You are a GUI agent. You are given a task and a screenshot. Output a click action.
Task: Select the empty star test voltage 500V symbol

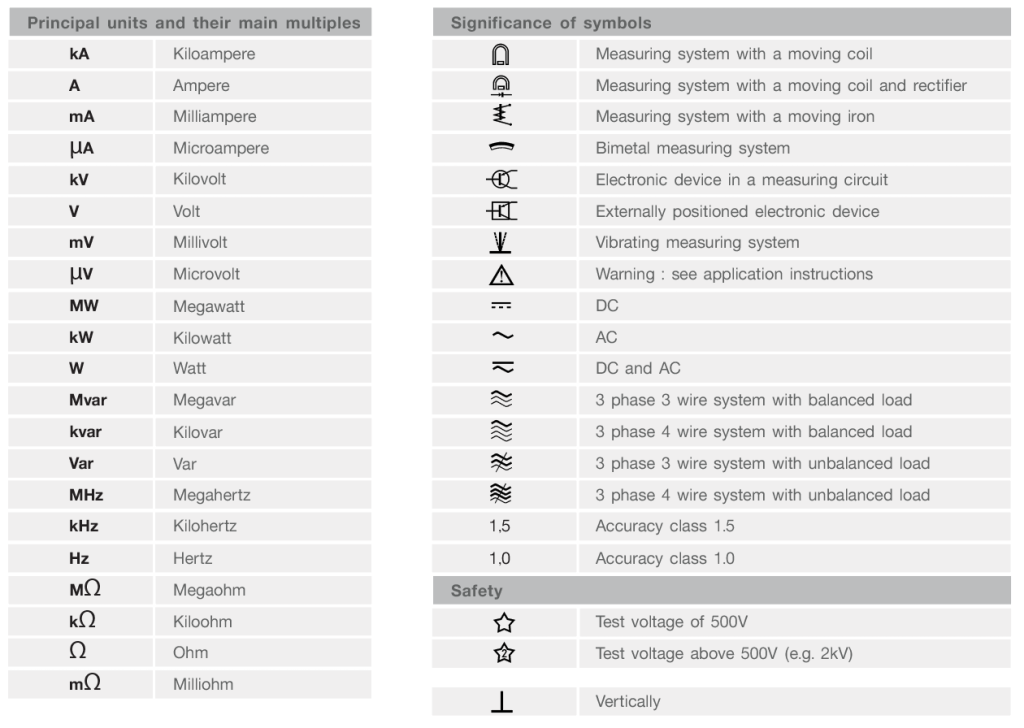[504, 622]
